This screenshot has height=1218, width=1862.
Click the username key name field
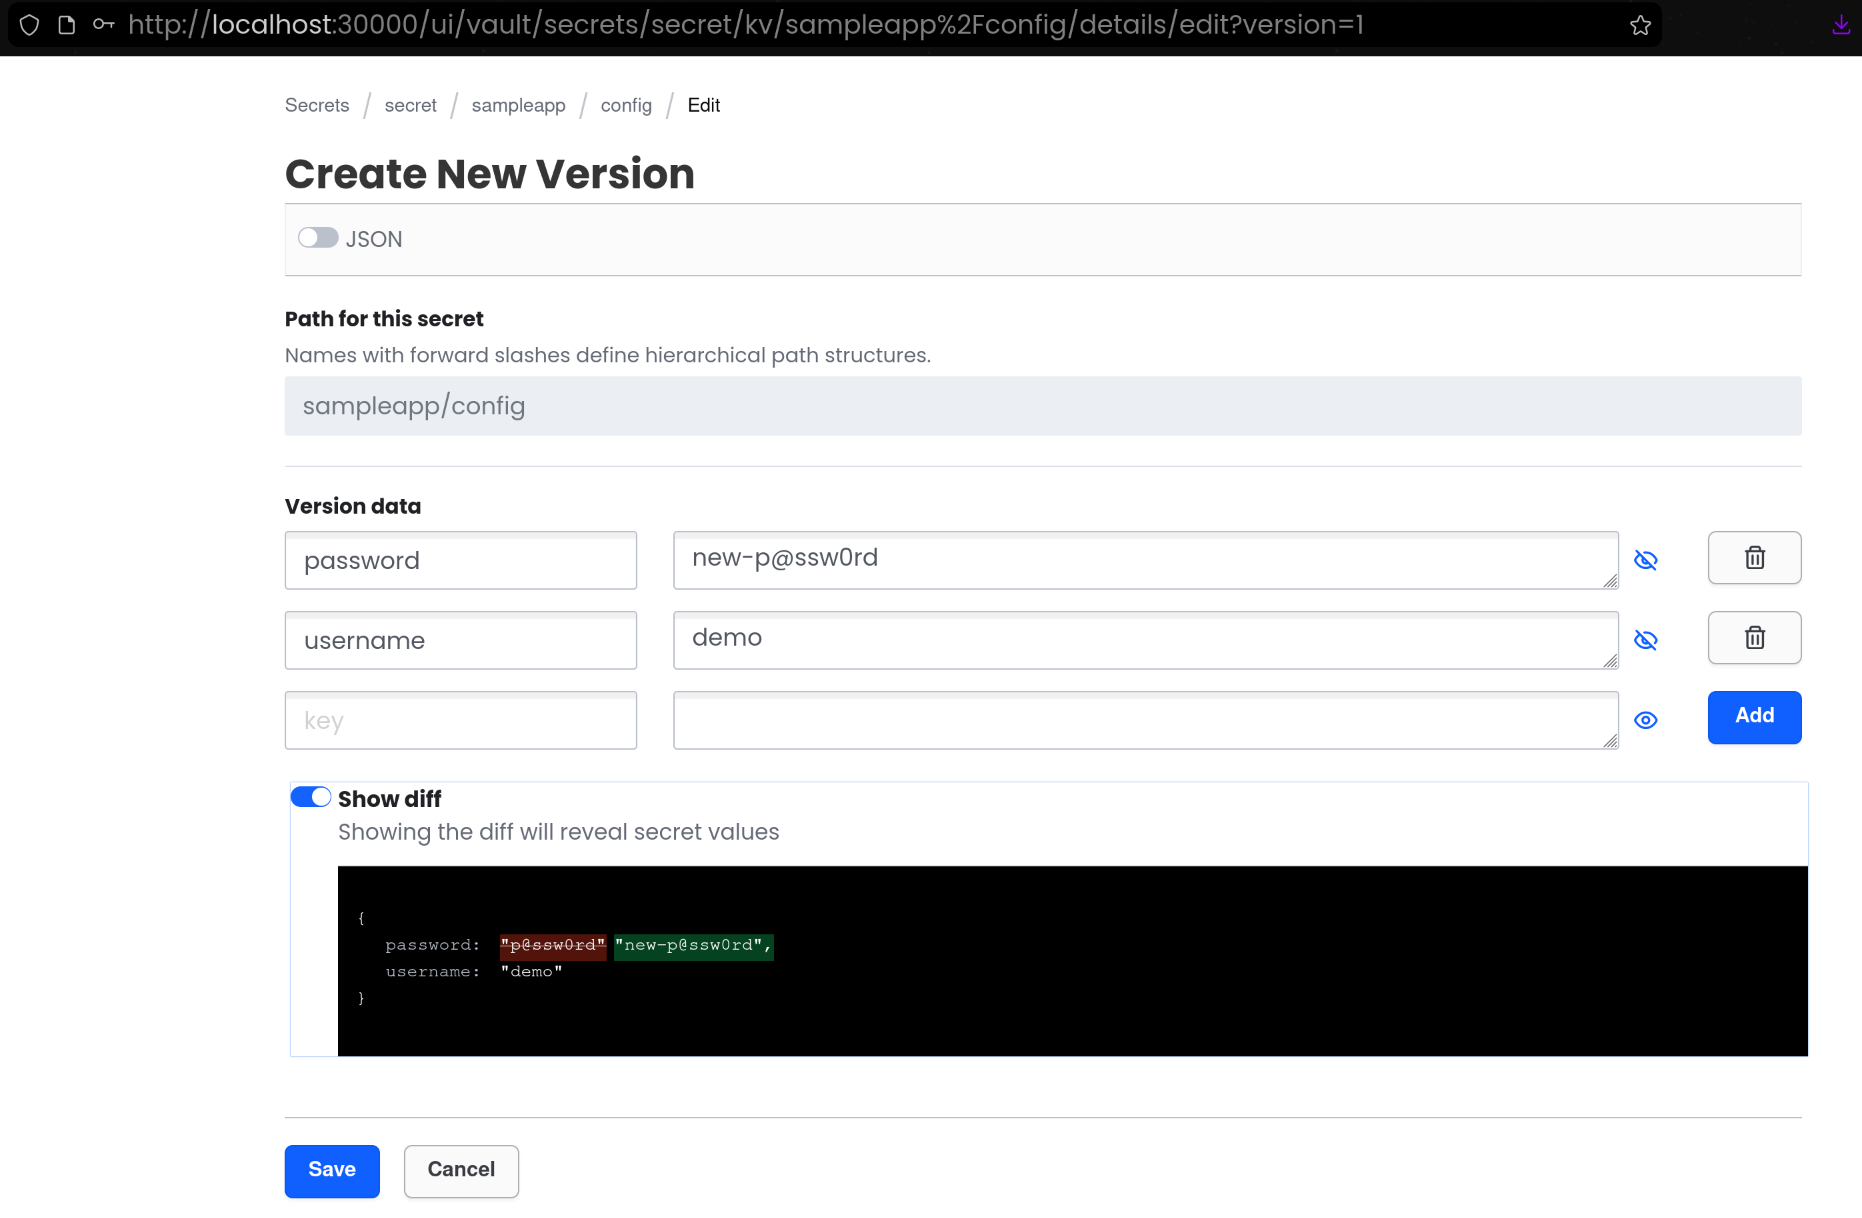[461, 640]
